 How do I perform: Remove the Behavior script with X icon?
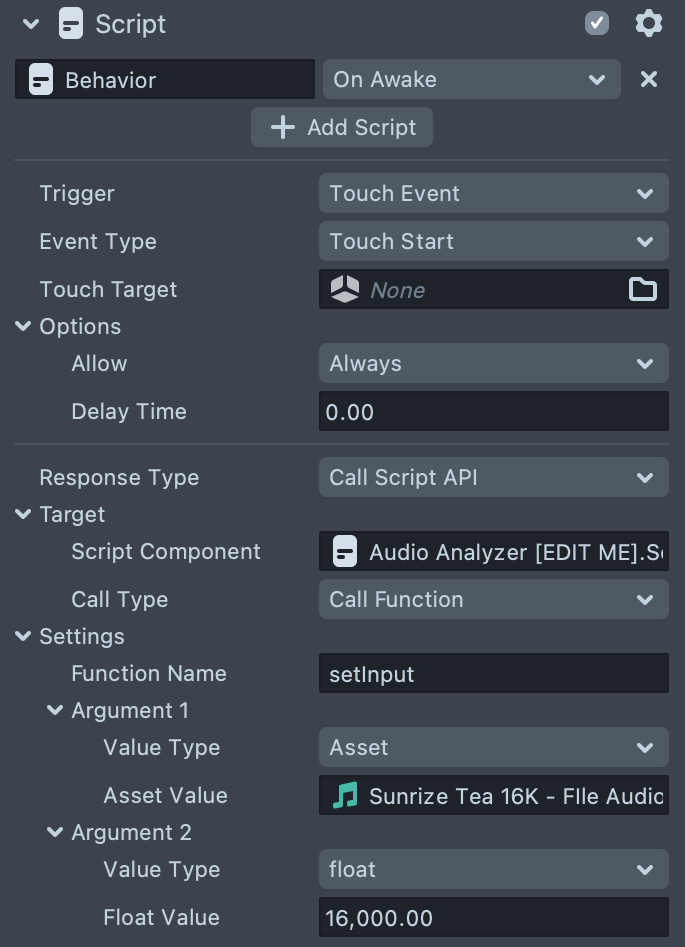point(649,79)
